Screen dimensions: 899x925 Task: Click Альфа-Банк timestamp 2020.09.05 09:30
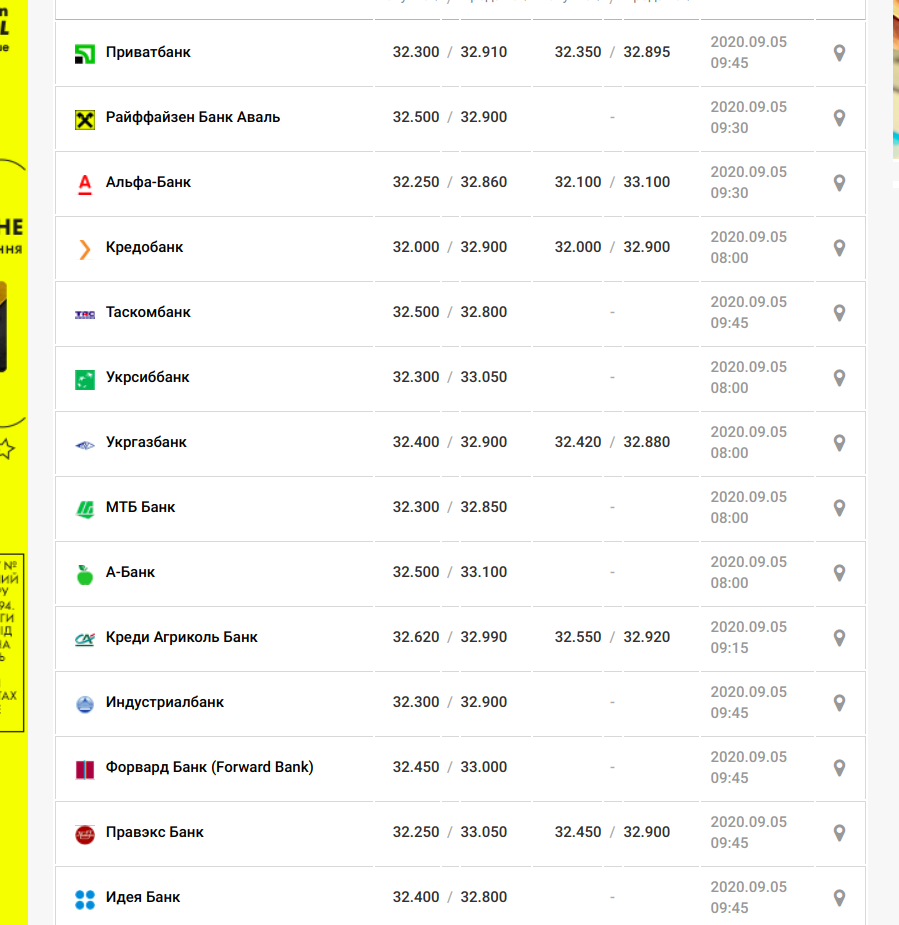(749, 182)
